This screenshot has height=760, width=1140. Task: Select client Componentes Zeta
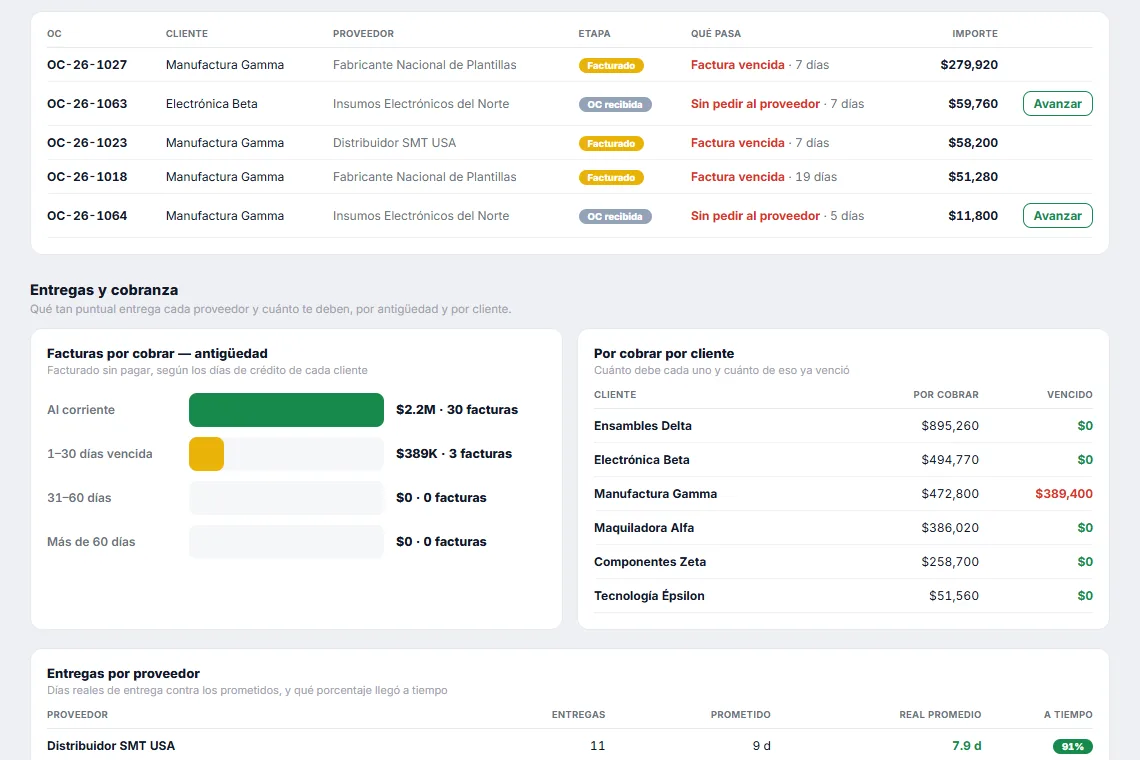click(650, 562)
